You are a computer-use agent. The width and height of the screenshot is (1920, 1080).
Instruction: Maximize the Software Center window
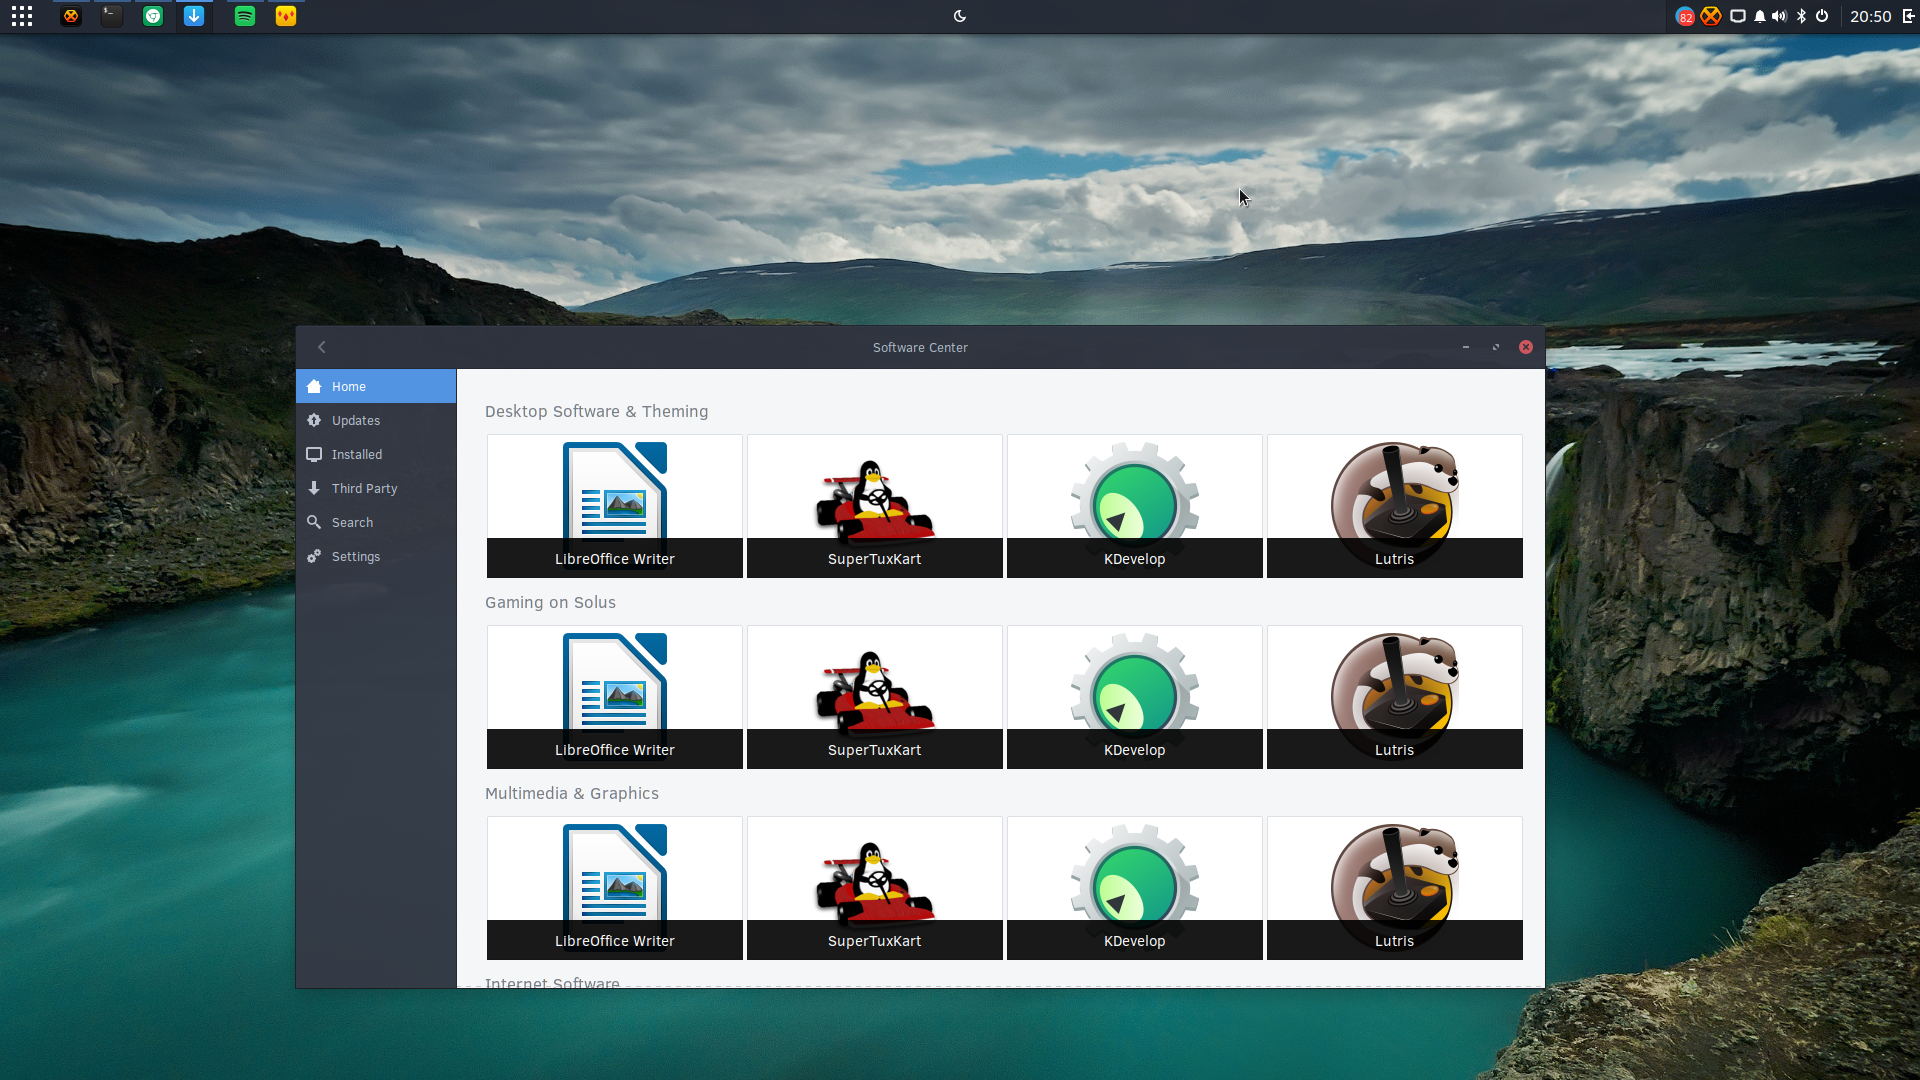coord(1496,347)
